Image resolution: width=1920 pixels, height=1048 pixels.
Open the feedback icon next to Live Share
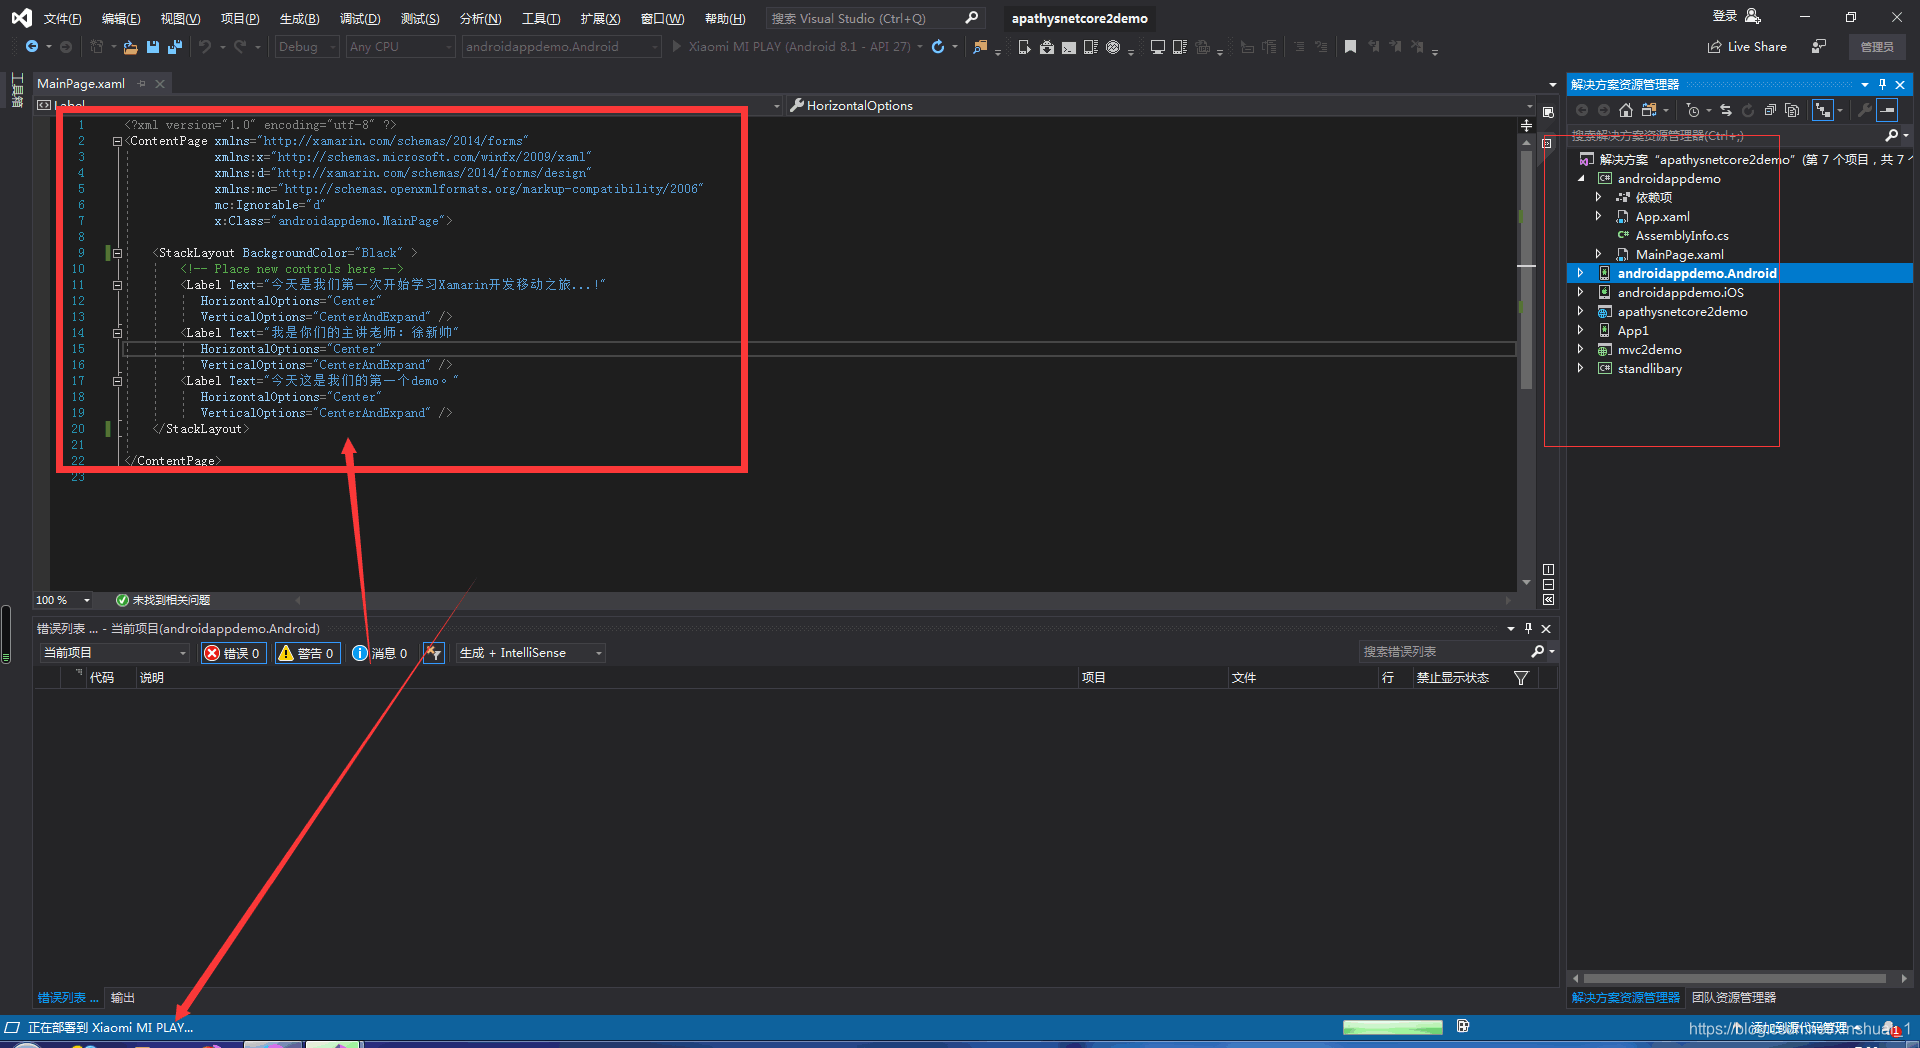point(1819,47)
